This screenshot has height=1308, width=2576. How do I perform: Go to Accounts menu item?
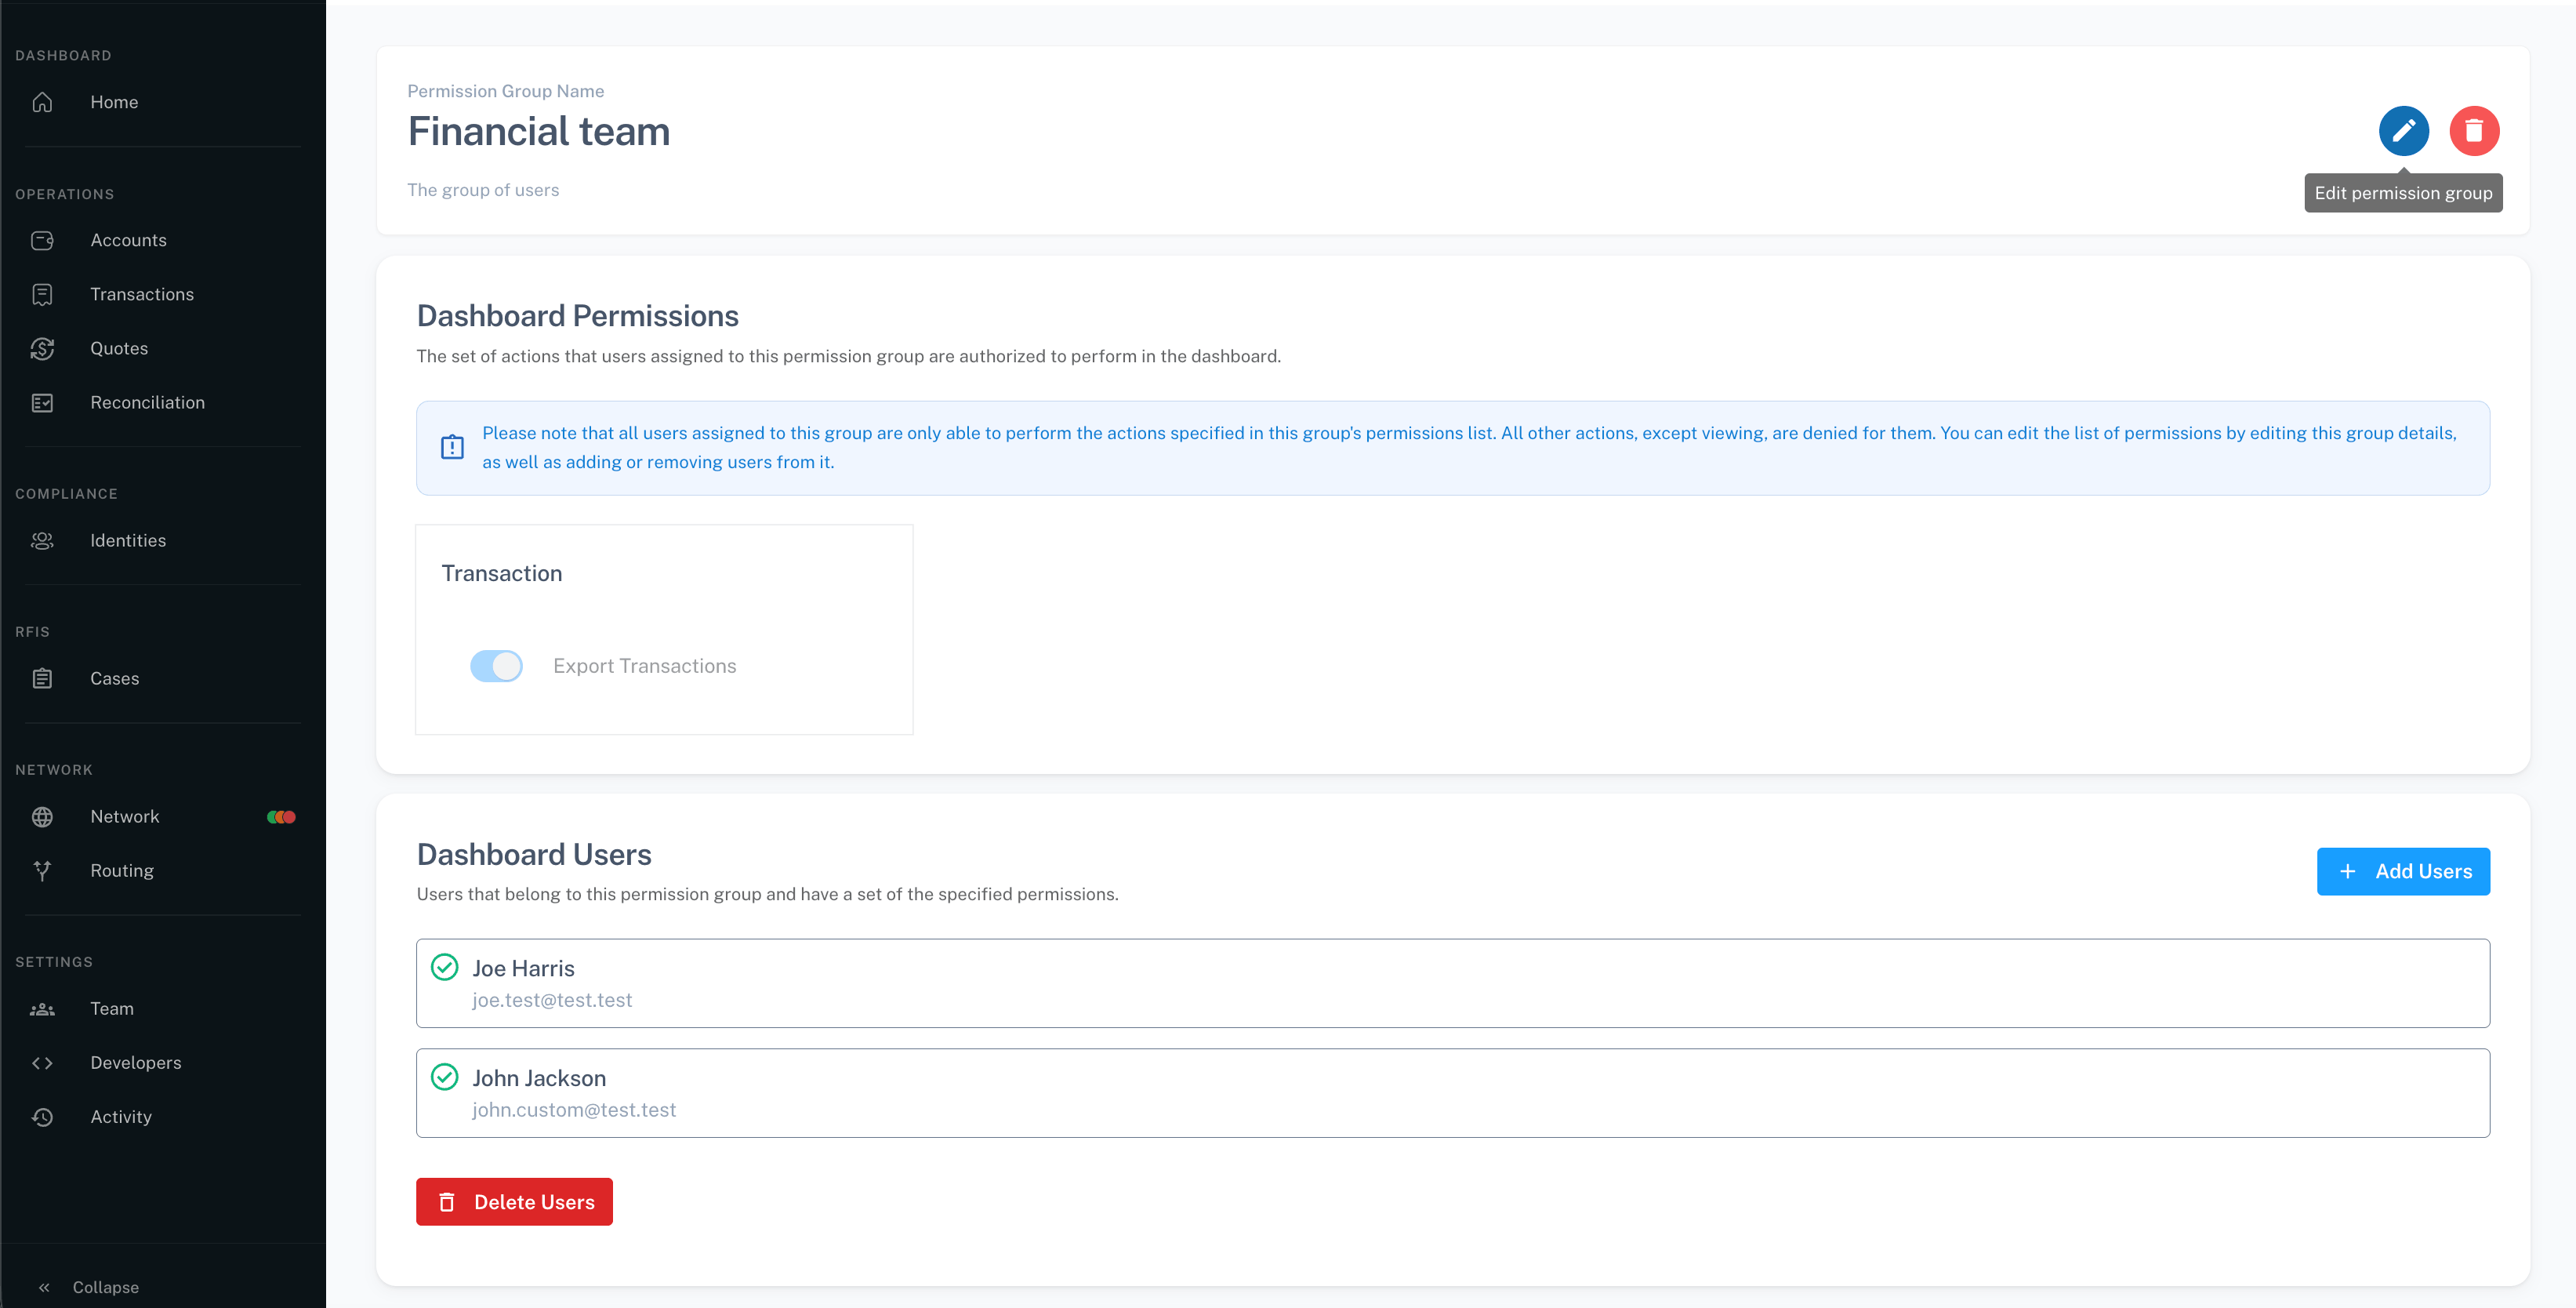(x=128, y=240)
